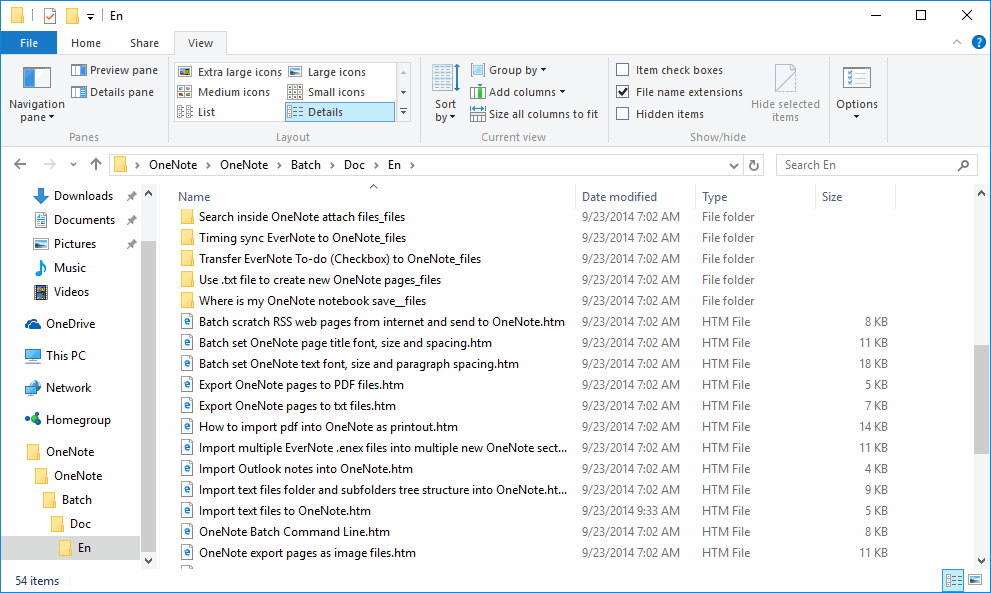Select Export OneNote pages to PDF files.htm
991x593 pixels.
[x=301, y=385]
